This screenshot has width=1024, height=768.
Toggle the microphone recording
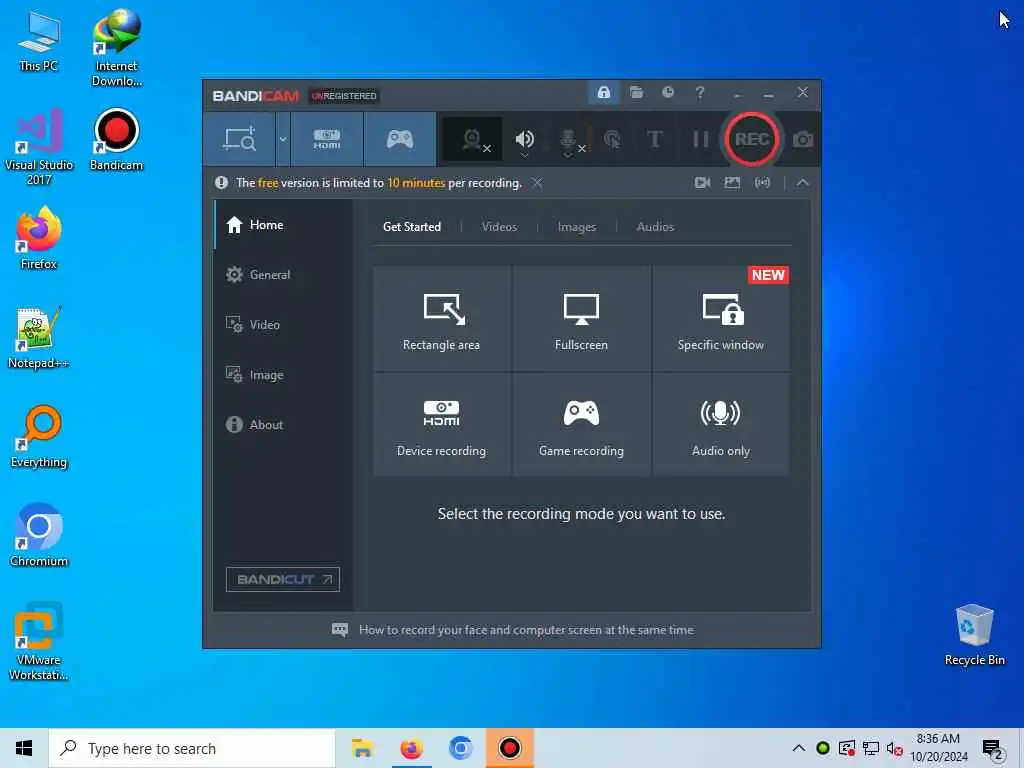(x=568, y=138)
